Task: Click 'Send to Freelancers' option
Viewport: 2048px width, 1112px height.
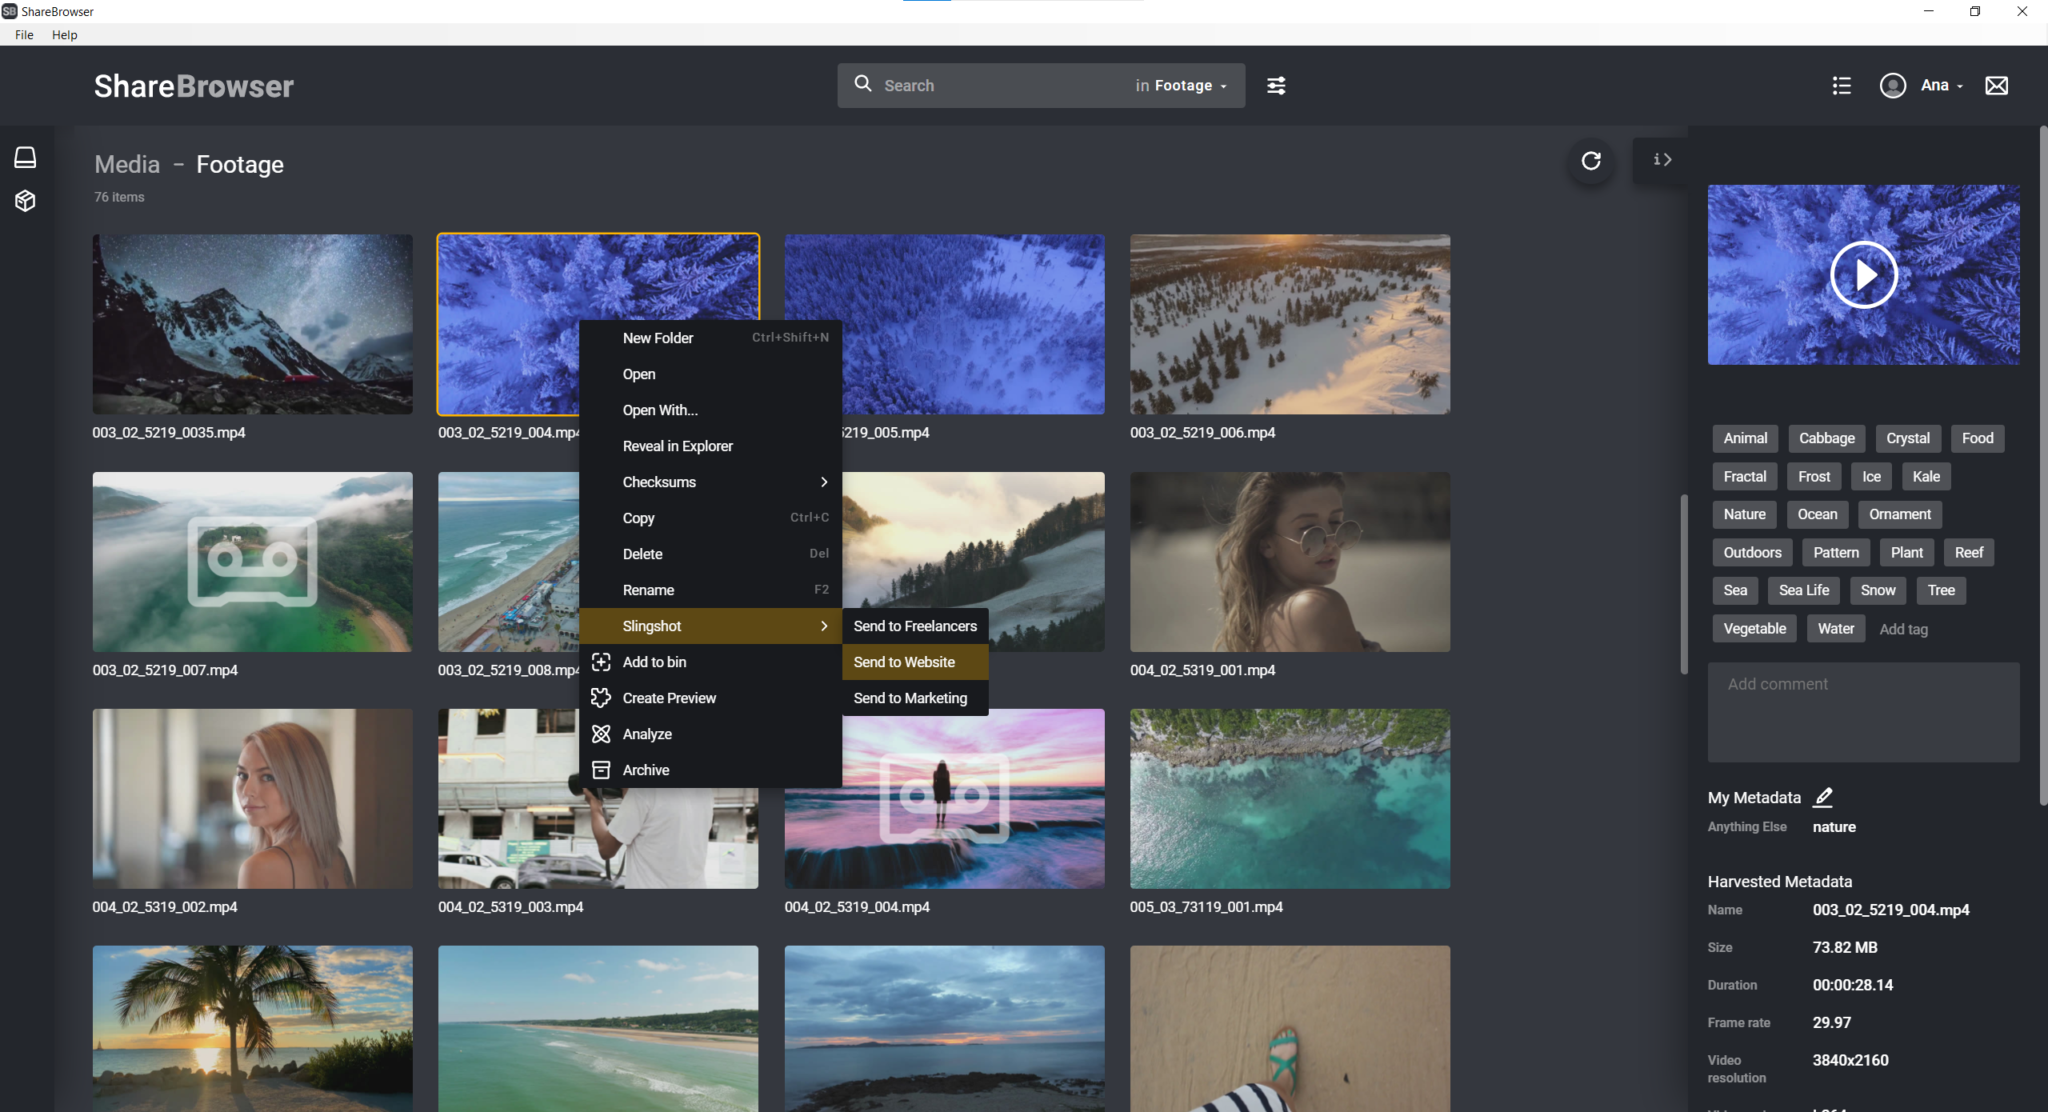Action: [x=914, y=626]
